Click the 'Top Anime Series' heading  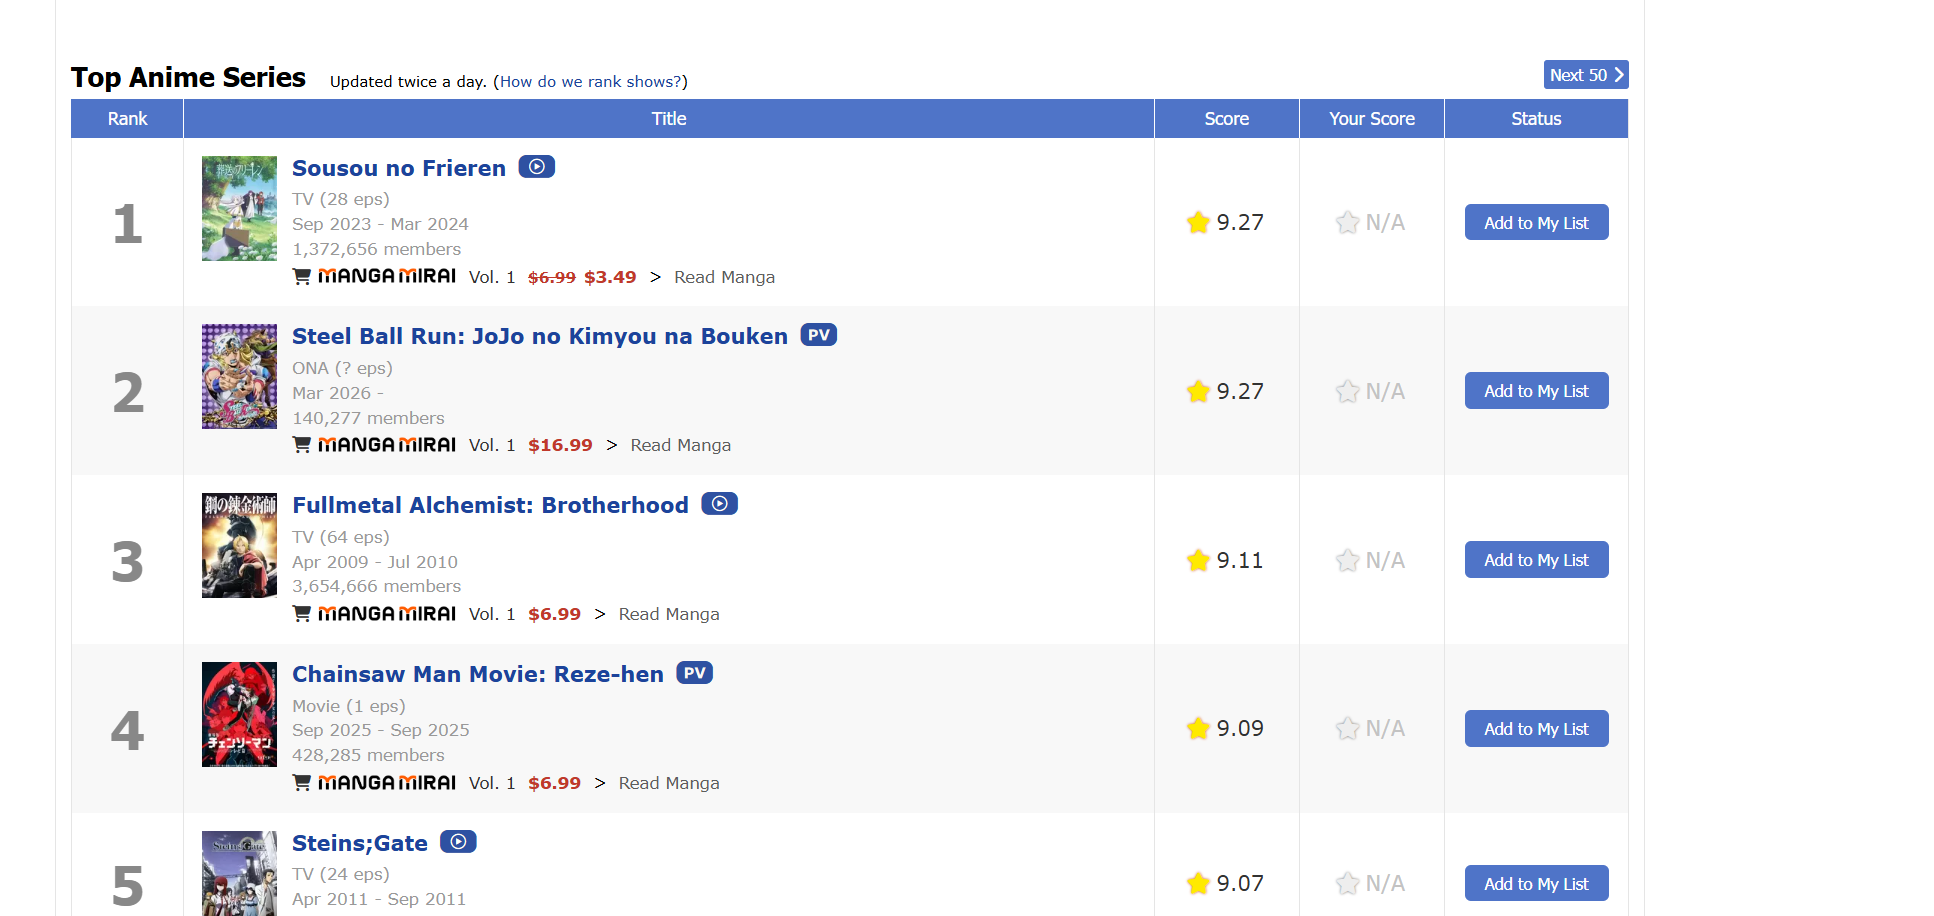click(188, 77)
